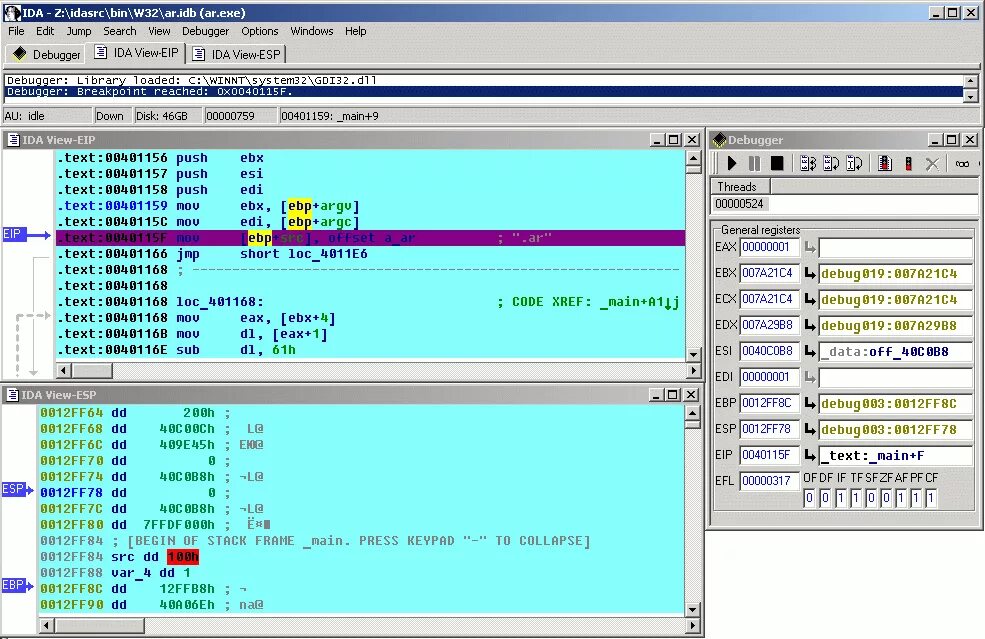The width and height of the screenshot is (985, 639).
Task: Toggle the IF interrupt flag bit
Action: [840, 497]
